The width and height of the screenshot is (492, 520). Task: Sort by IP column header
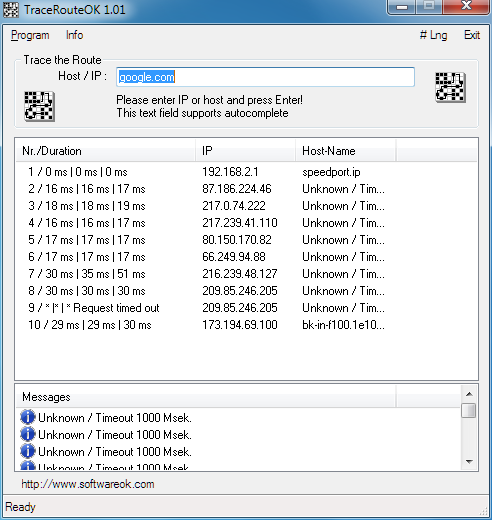coord(245,151)
